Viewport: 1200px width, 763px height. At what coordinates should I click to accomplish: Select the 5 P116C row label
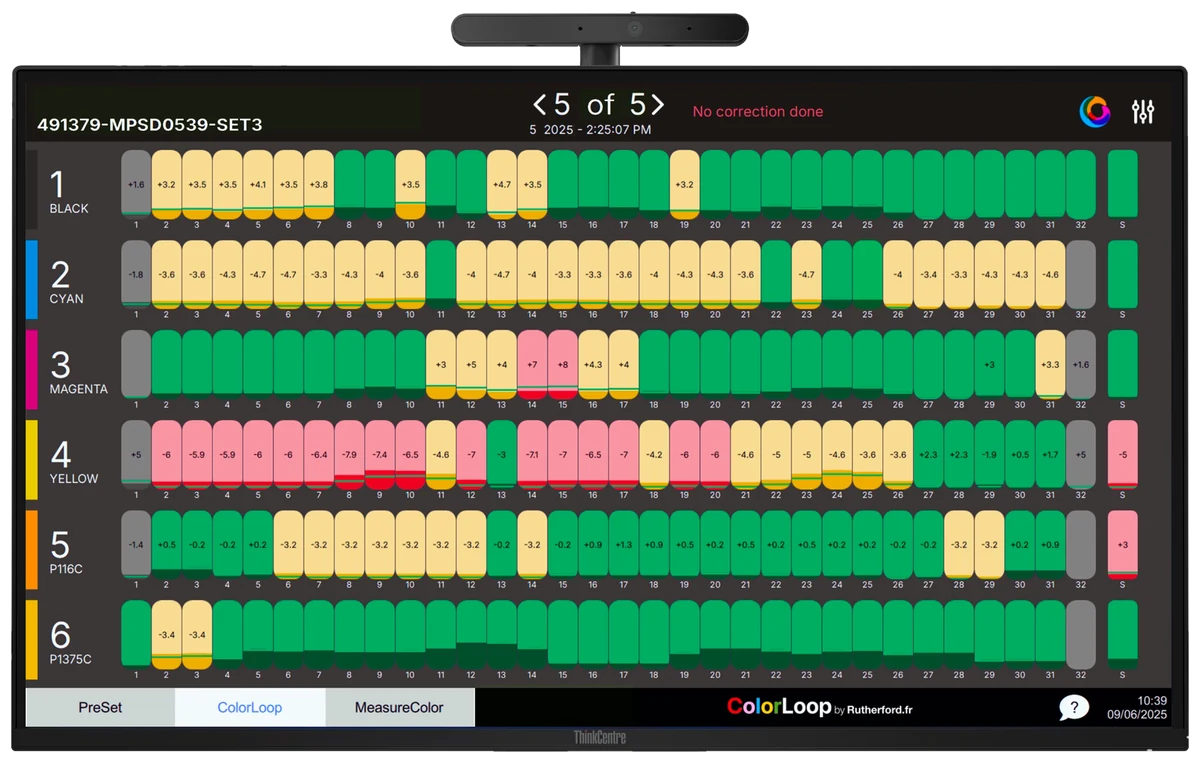(69, 552)
